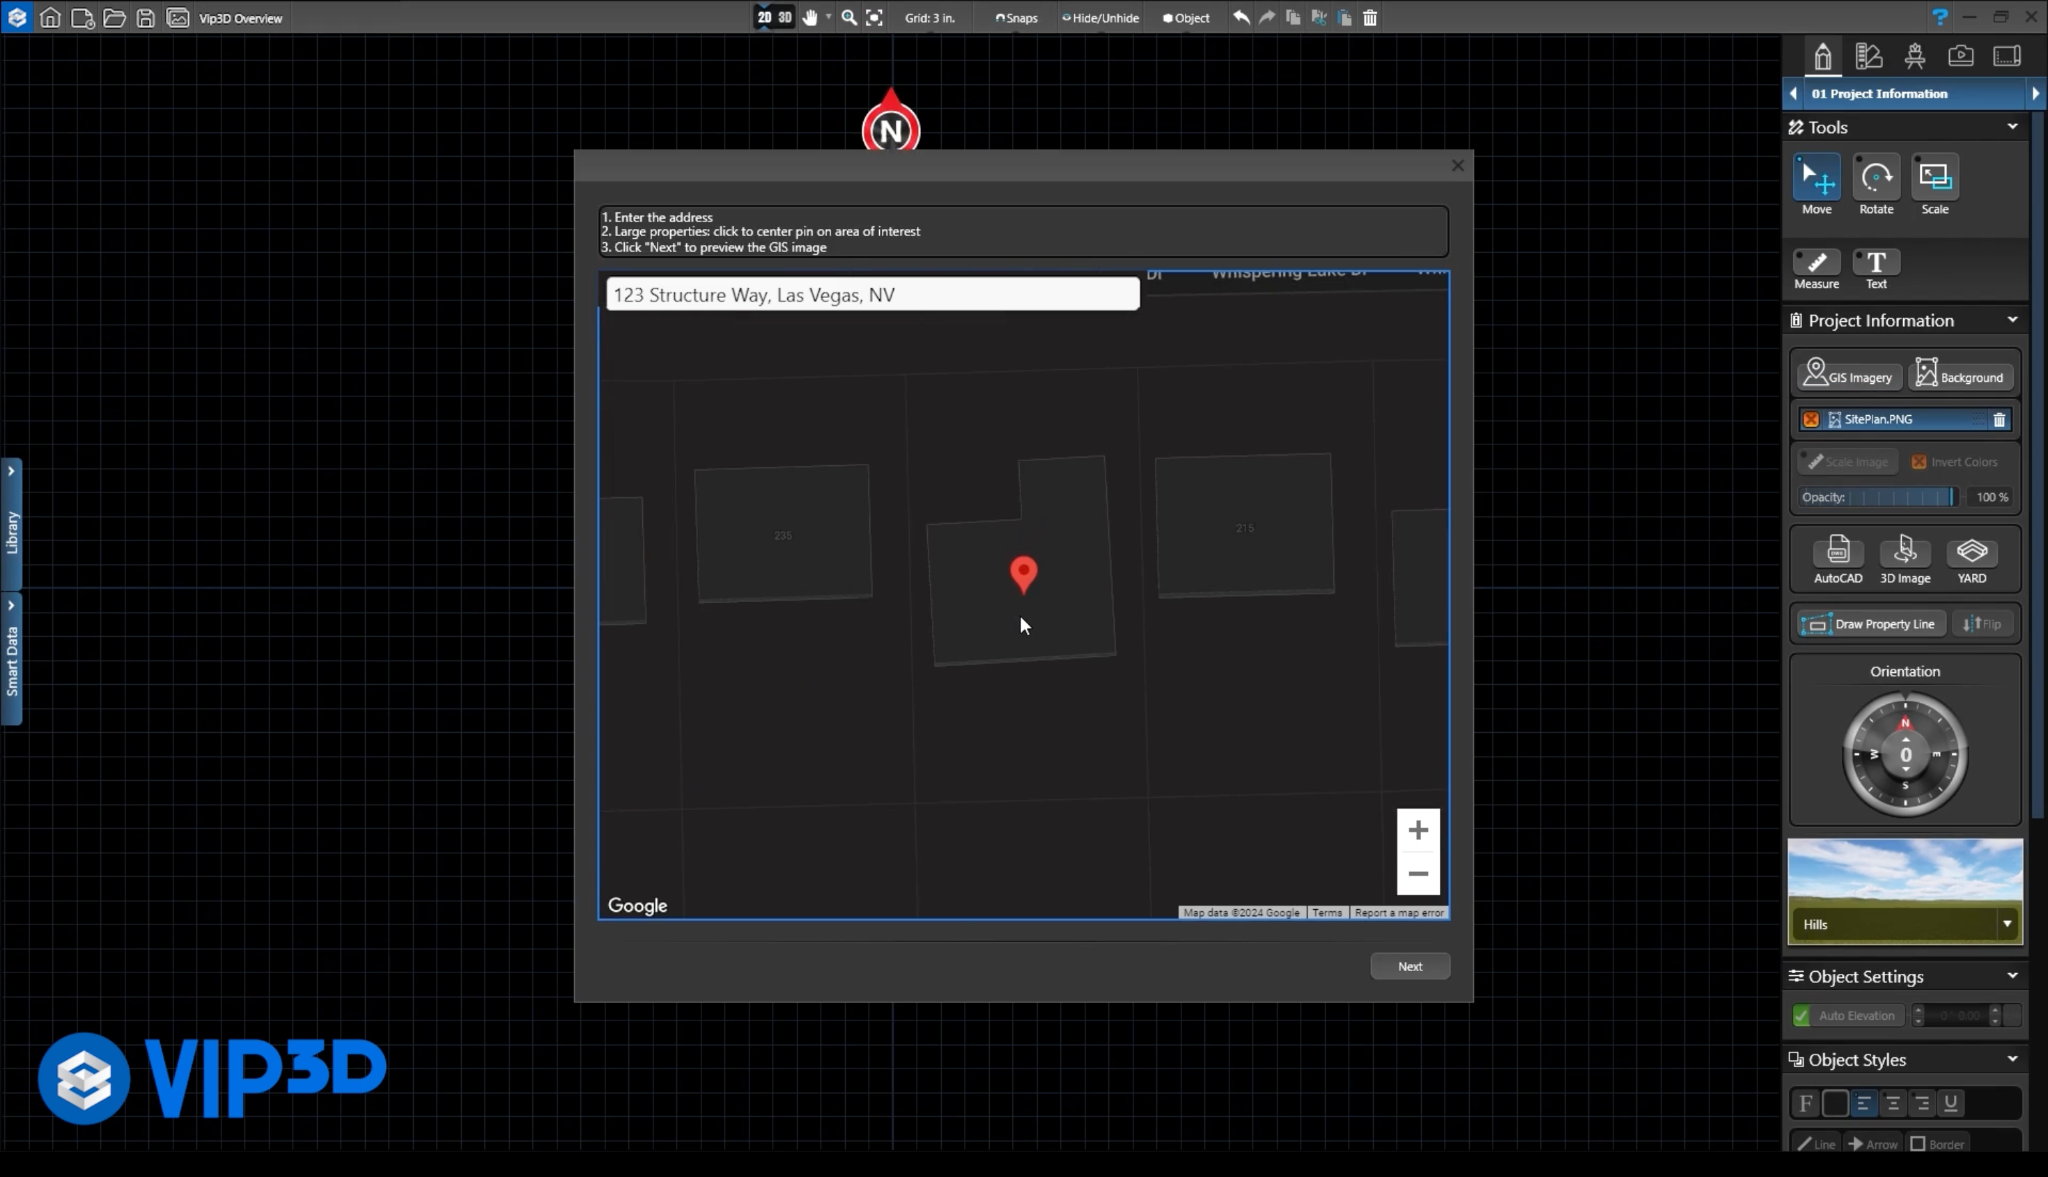Select the Measure tool
The height and width of the screenshot is (1177, 2048).
[1816, 269]
